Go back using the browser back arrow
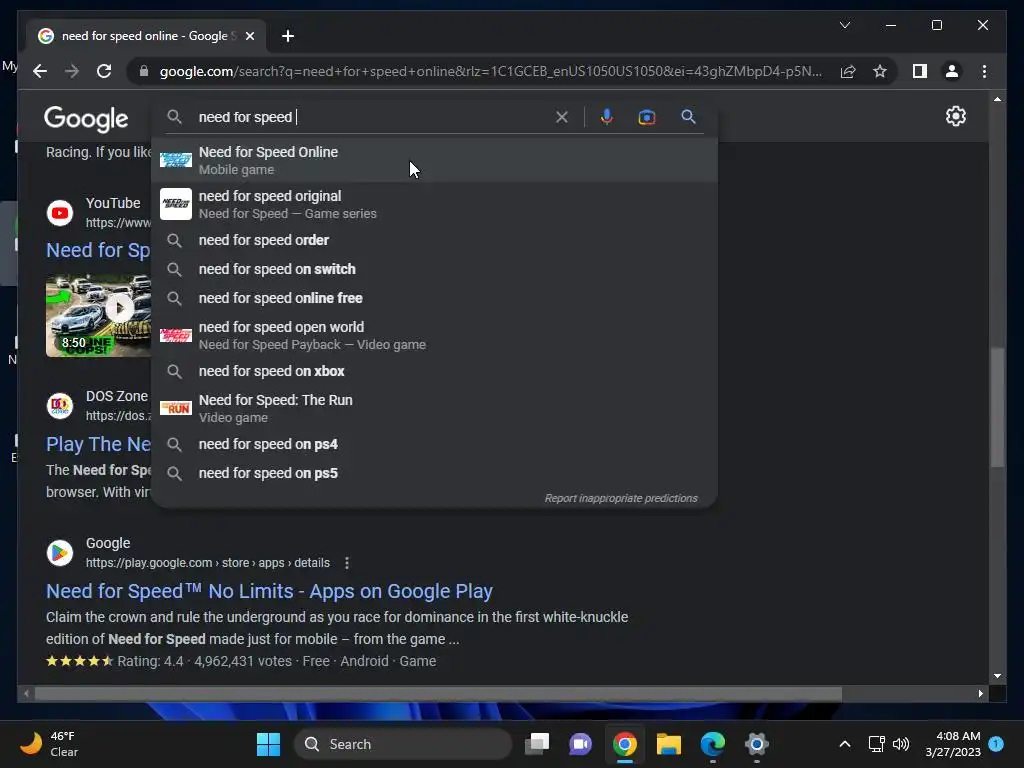The height and width of the screenshot is (768, 1024). (40, 71)
